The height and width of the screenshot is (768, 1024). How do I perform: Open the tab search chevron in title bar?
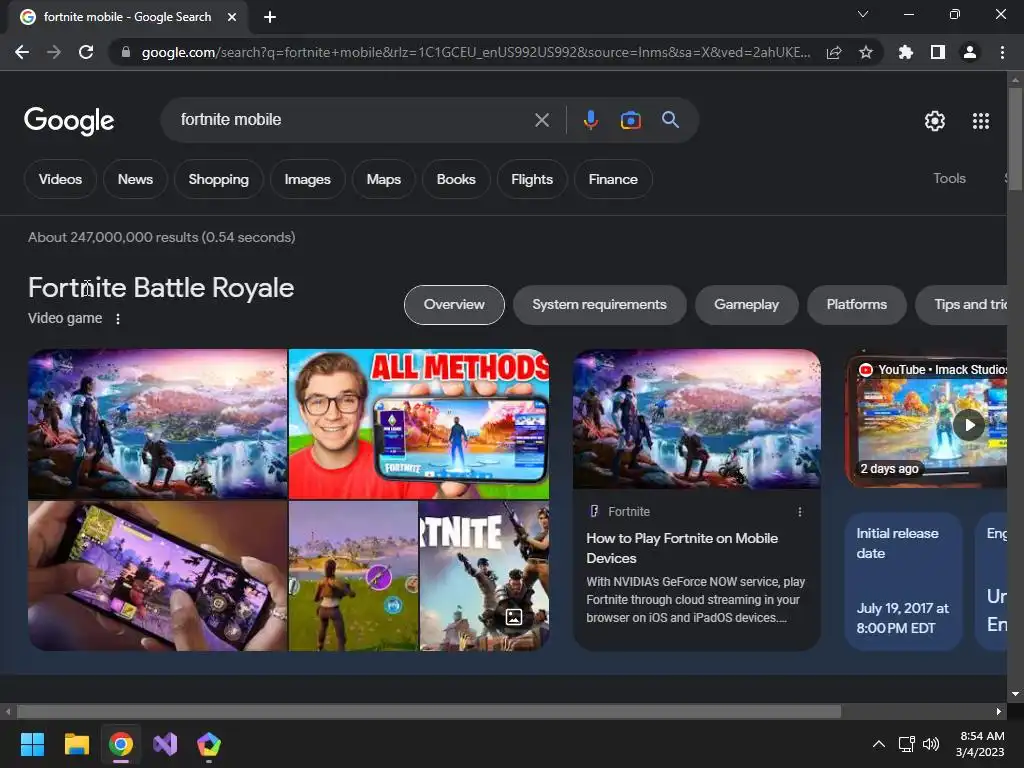[863, 14]
